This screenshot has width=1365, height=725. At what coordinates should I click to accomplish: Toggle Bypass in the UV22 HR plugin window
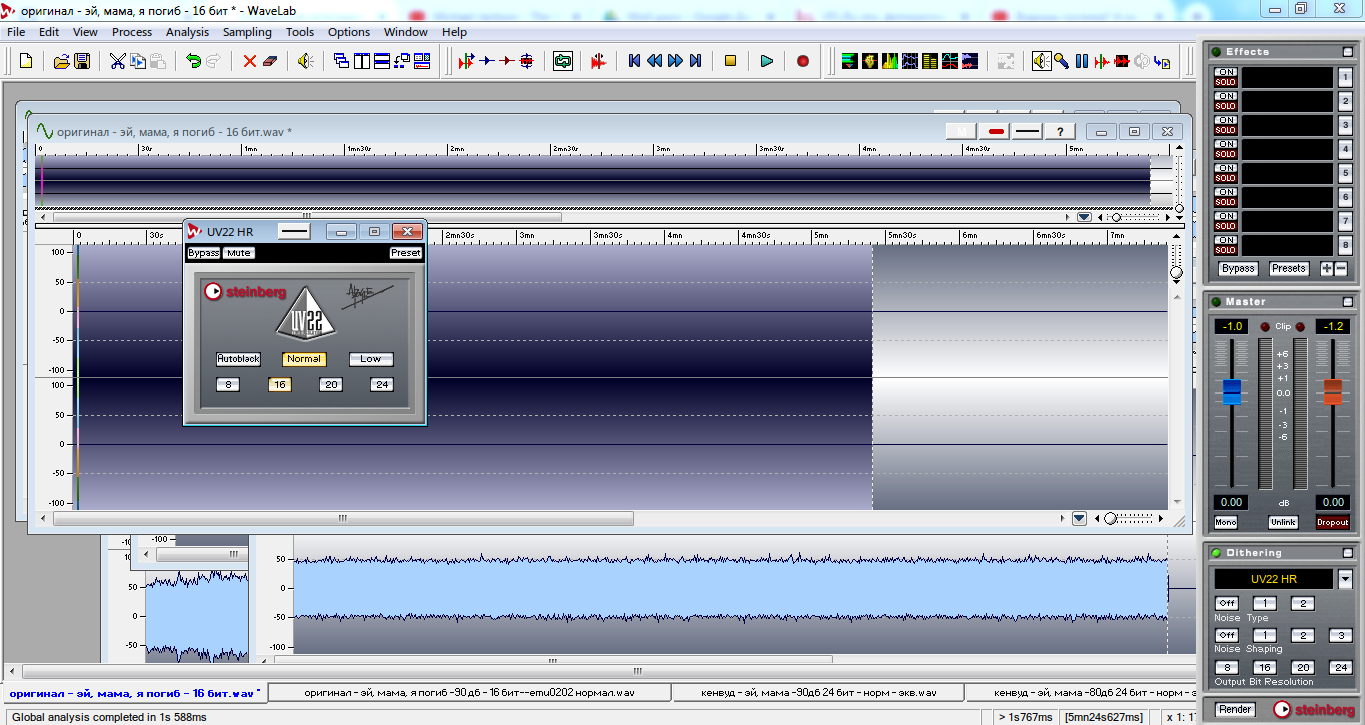point(203,253)
